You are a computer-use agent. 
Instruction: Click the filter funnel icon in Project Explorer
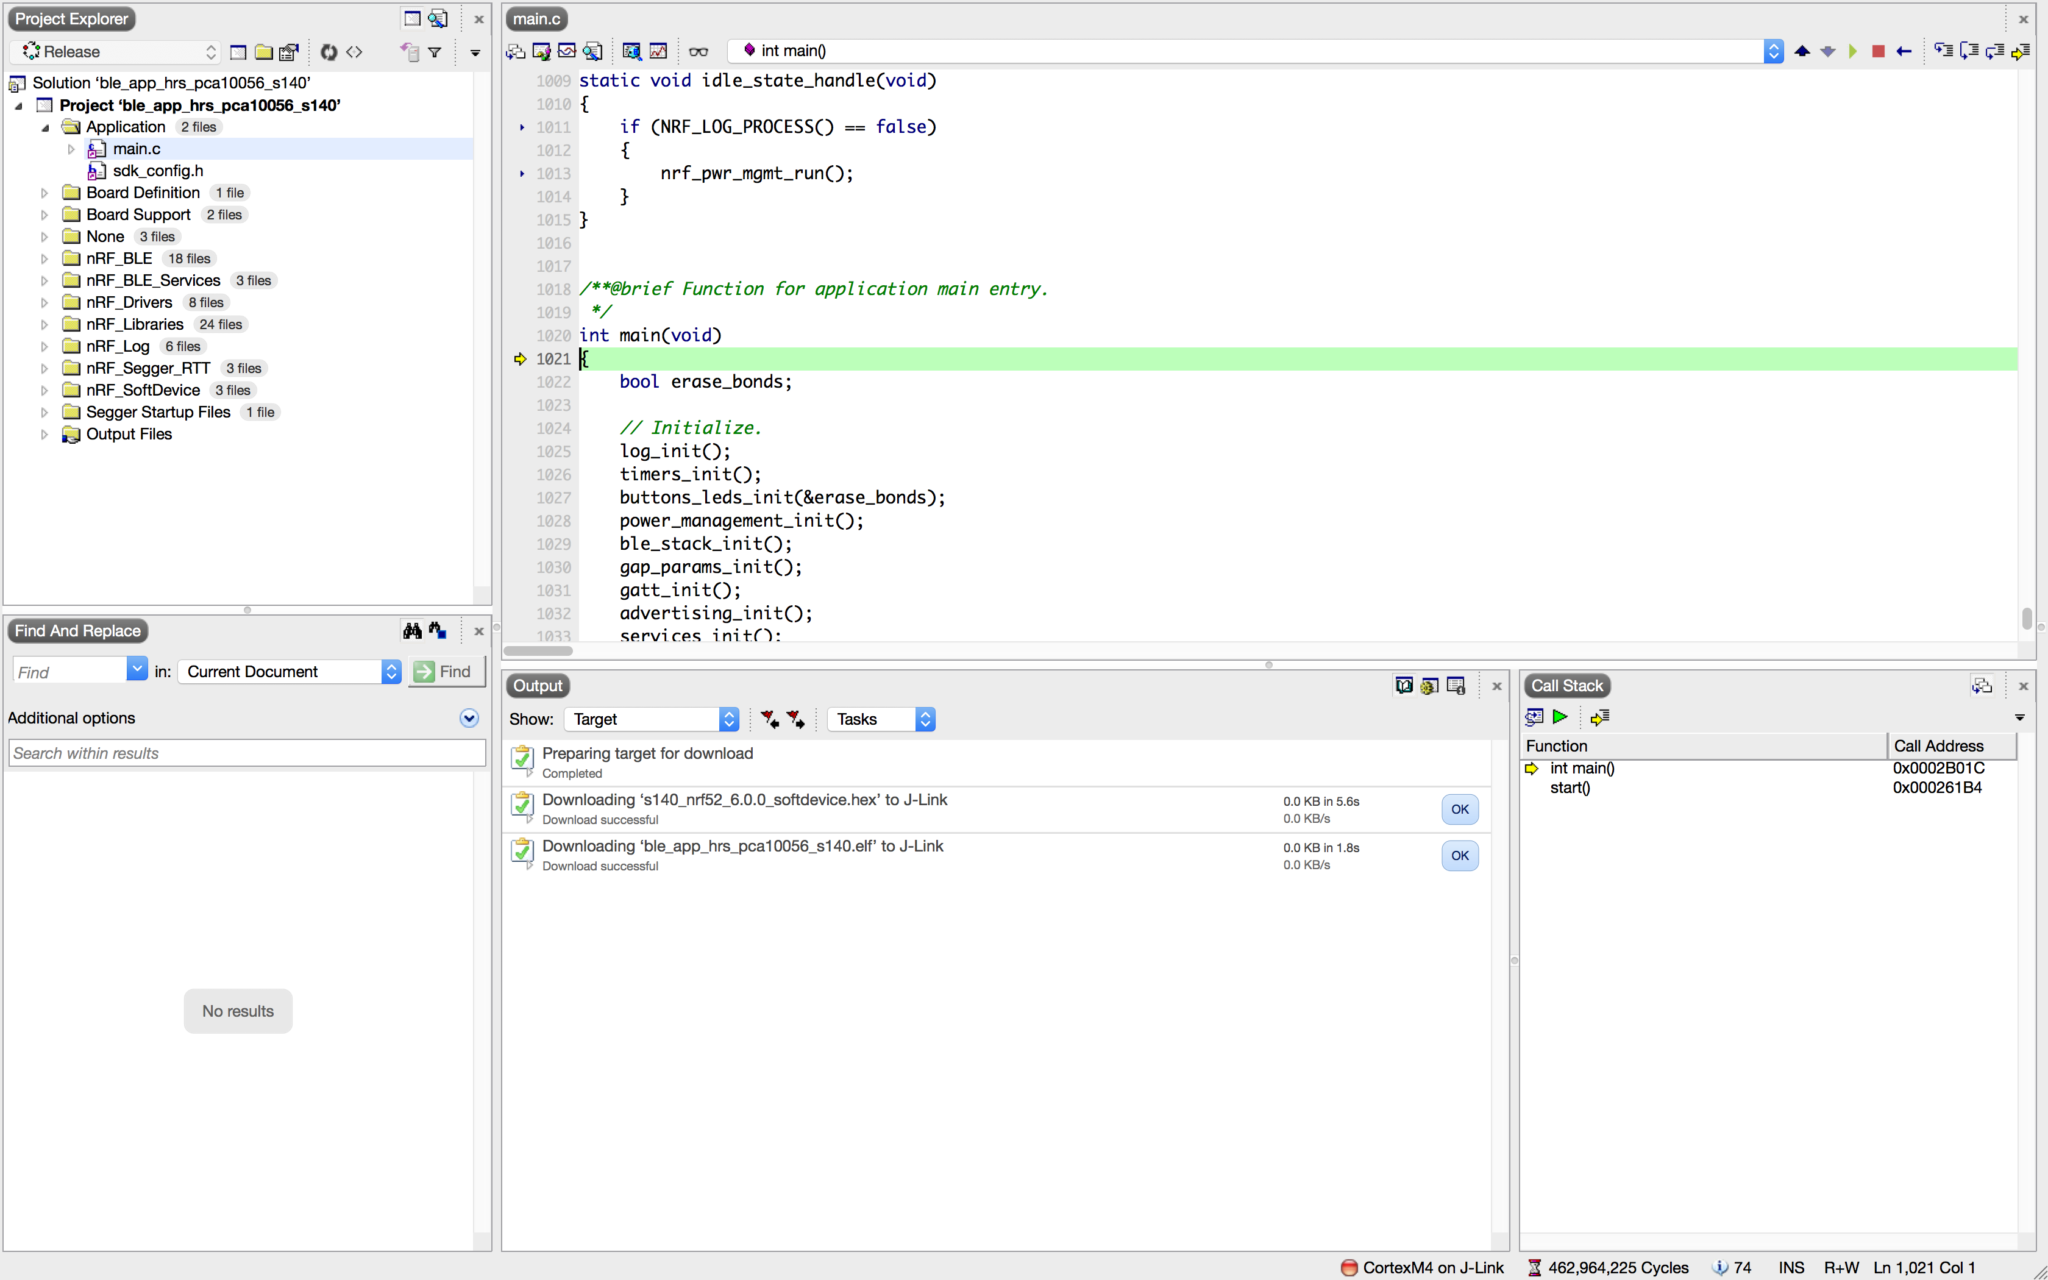coord(435,52)
